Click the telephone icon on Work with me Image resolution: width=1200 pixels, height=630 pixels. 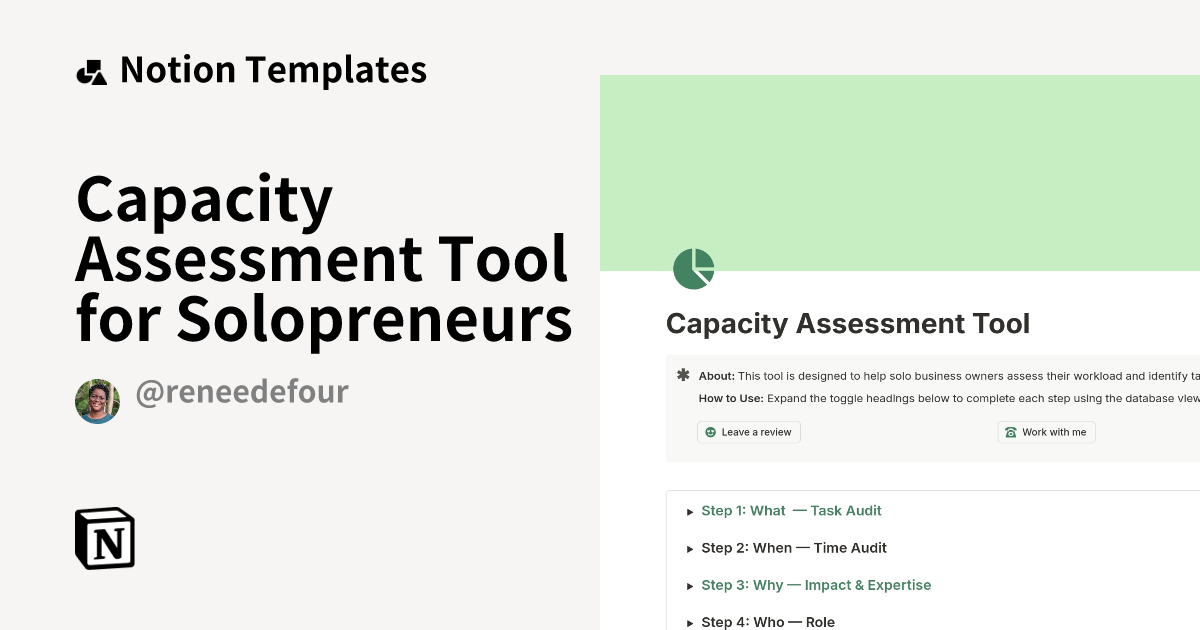1010,432
